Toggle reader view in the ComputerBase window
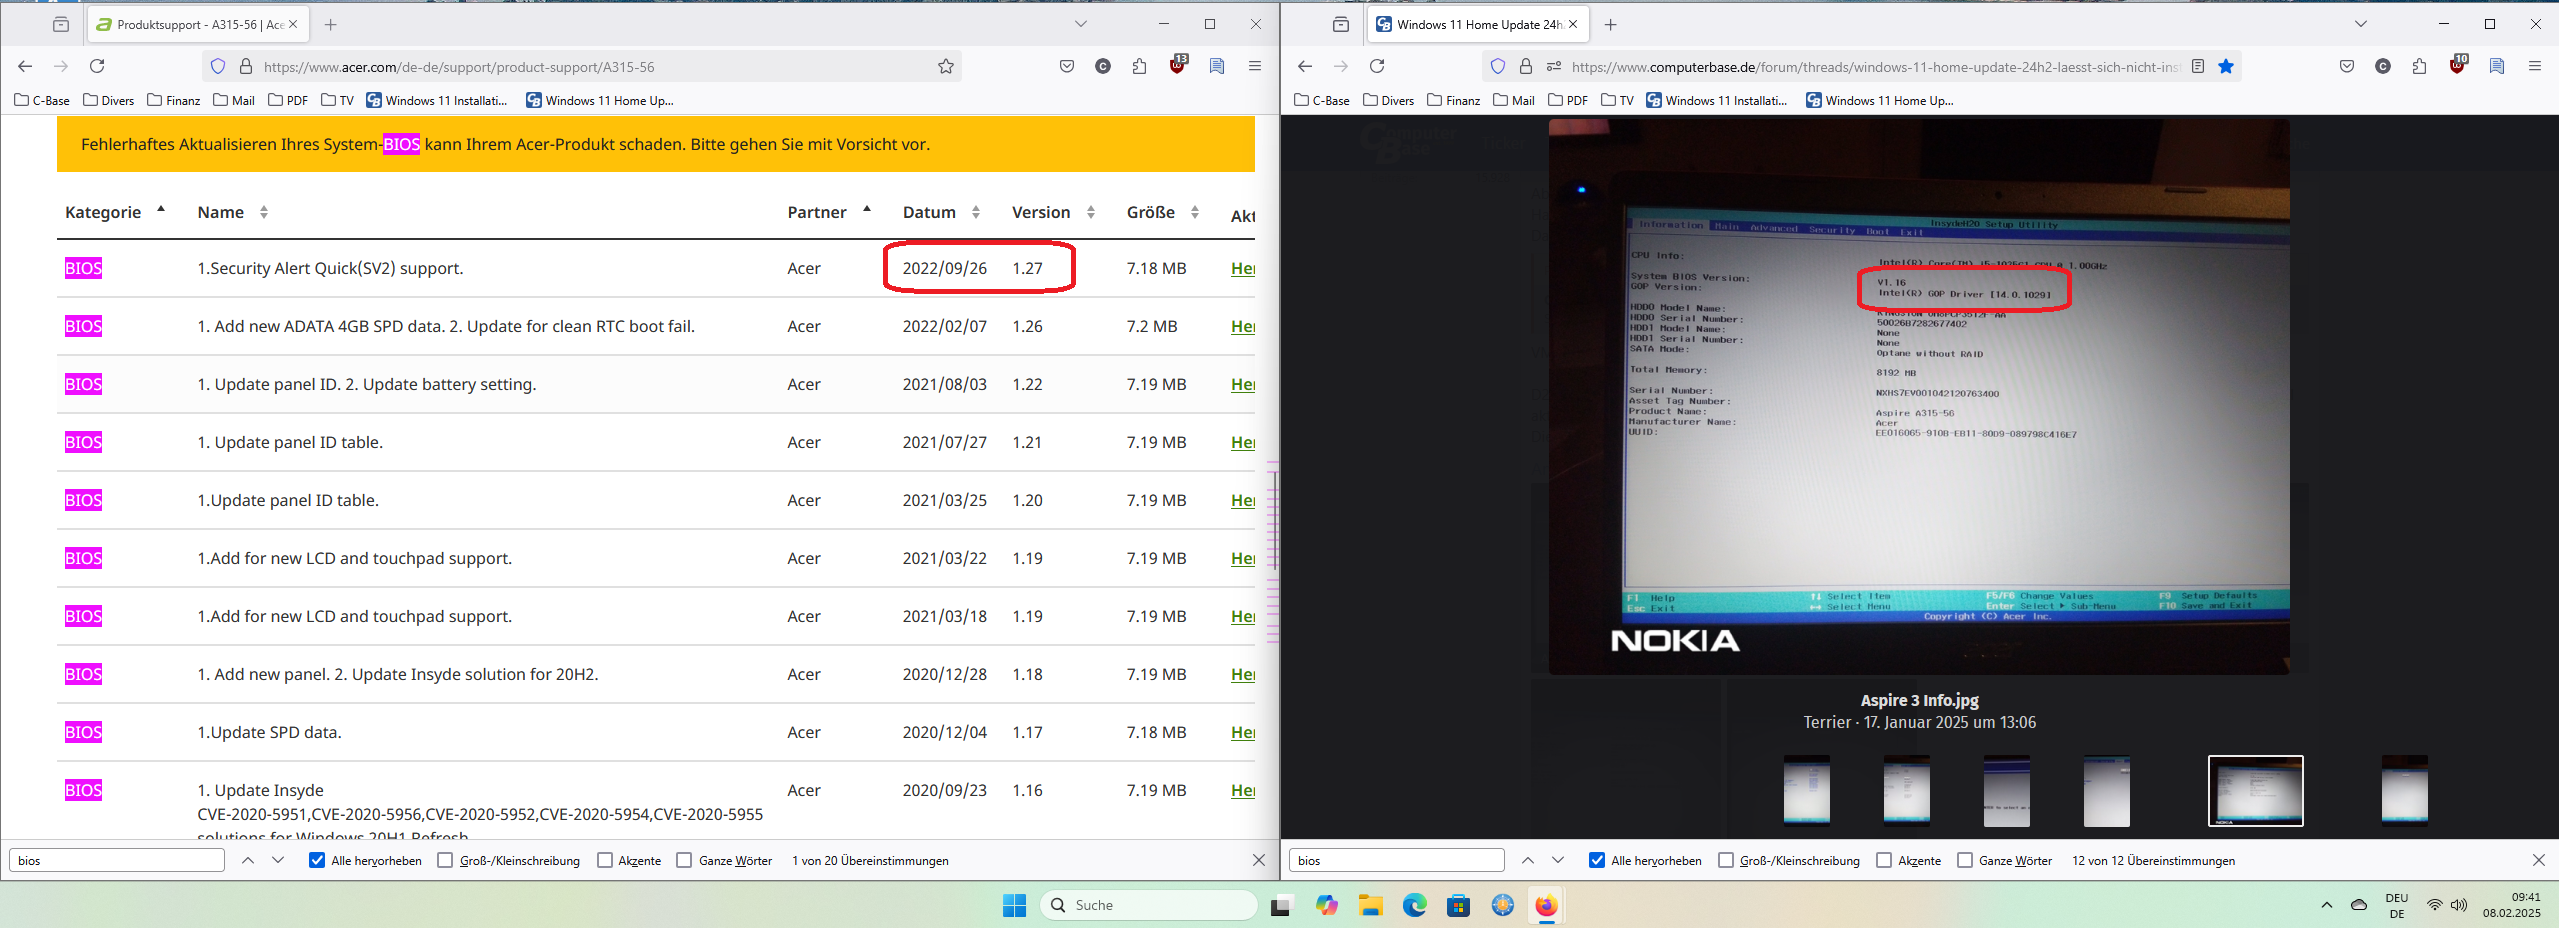This screenshot has width=2559, height=928. tap(2198, 66)
